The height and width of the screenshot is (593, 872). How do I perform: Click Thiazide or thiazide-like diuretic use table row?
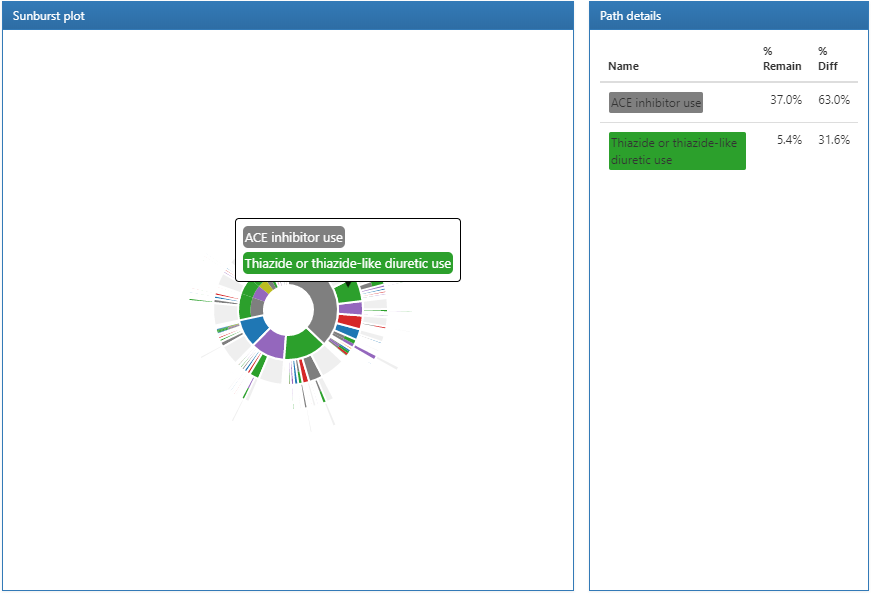coord(729,151)
